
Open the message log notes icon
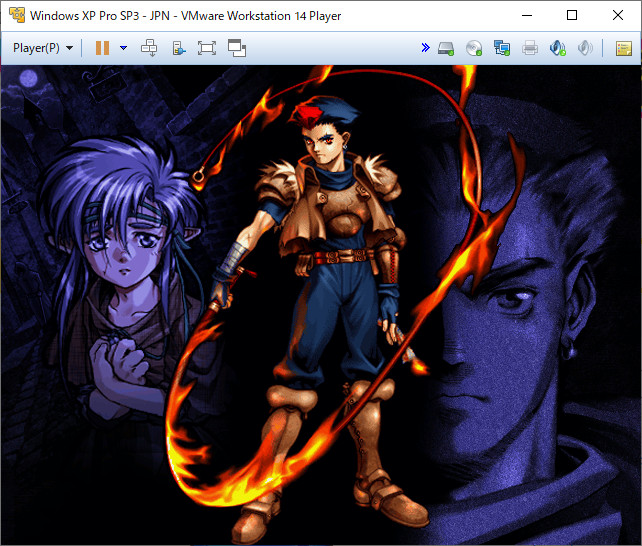624,48
